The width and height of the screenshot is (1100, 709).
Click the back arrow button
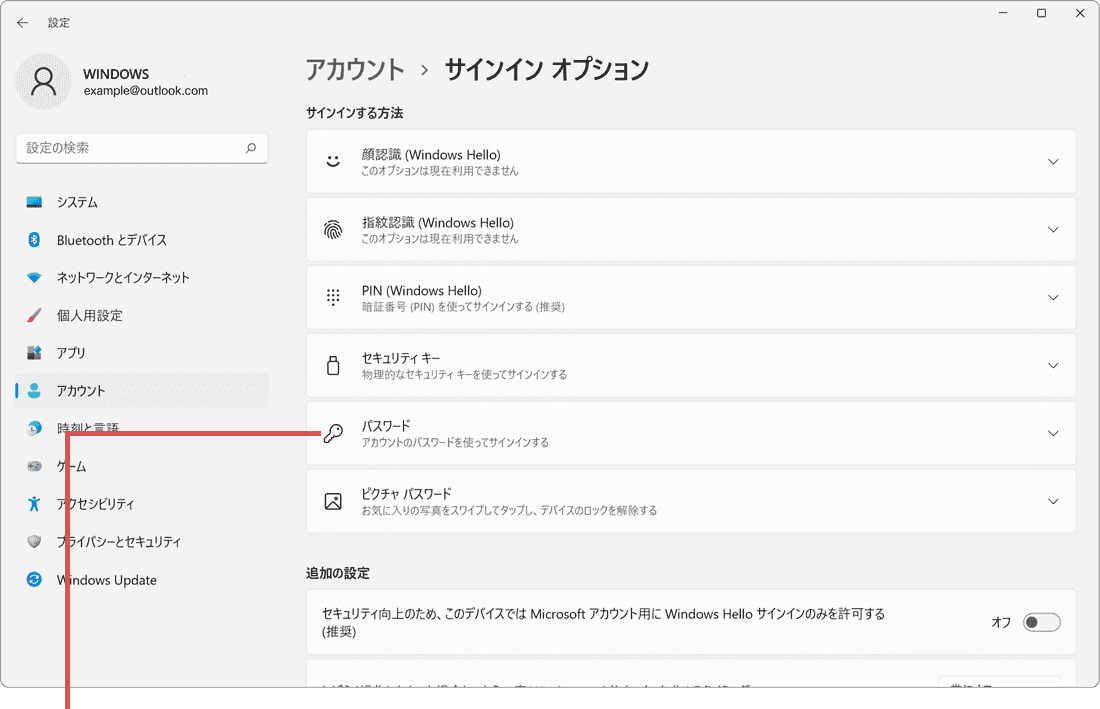click(22, 22)
